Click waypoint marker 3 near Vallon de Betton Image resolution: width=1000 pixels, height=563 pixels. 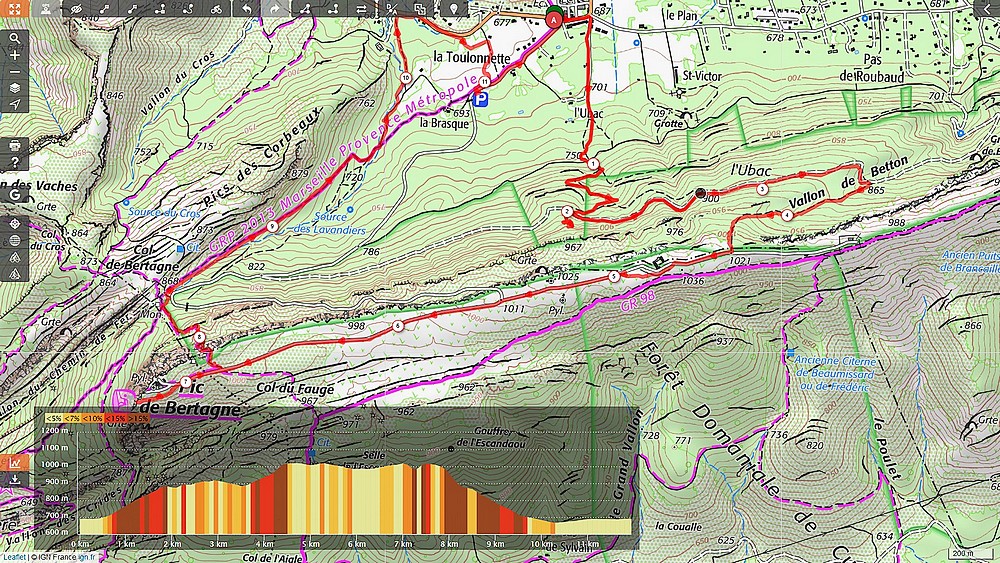(762, 189)
